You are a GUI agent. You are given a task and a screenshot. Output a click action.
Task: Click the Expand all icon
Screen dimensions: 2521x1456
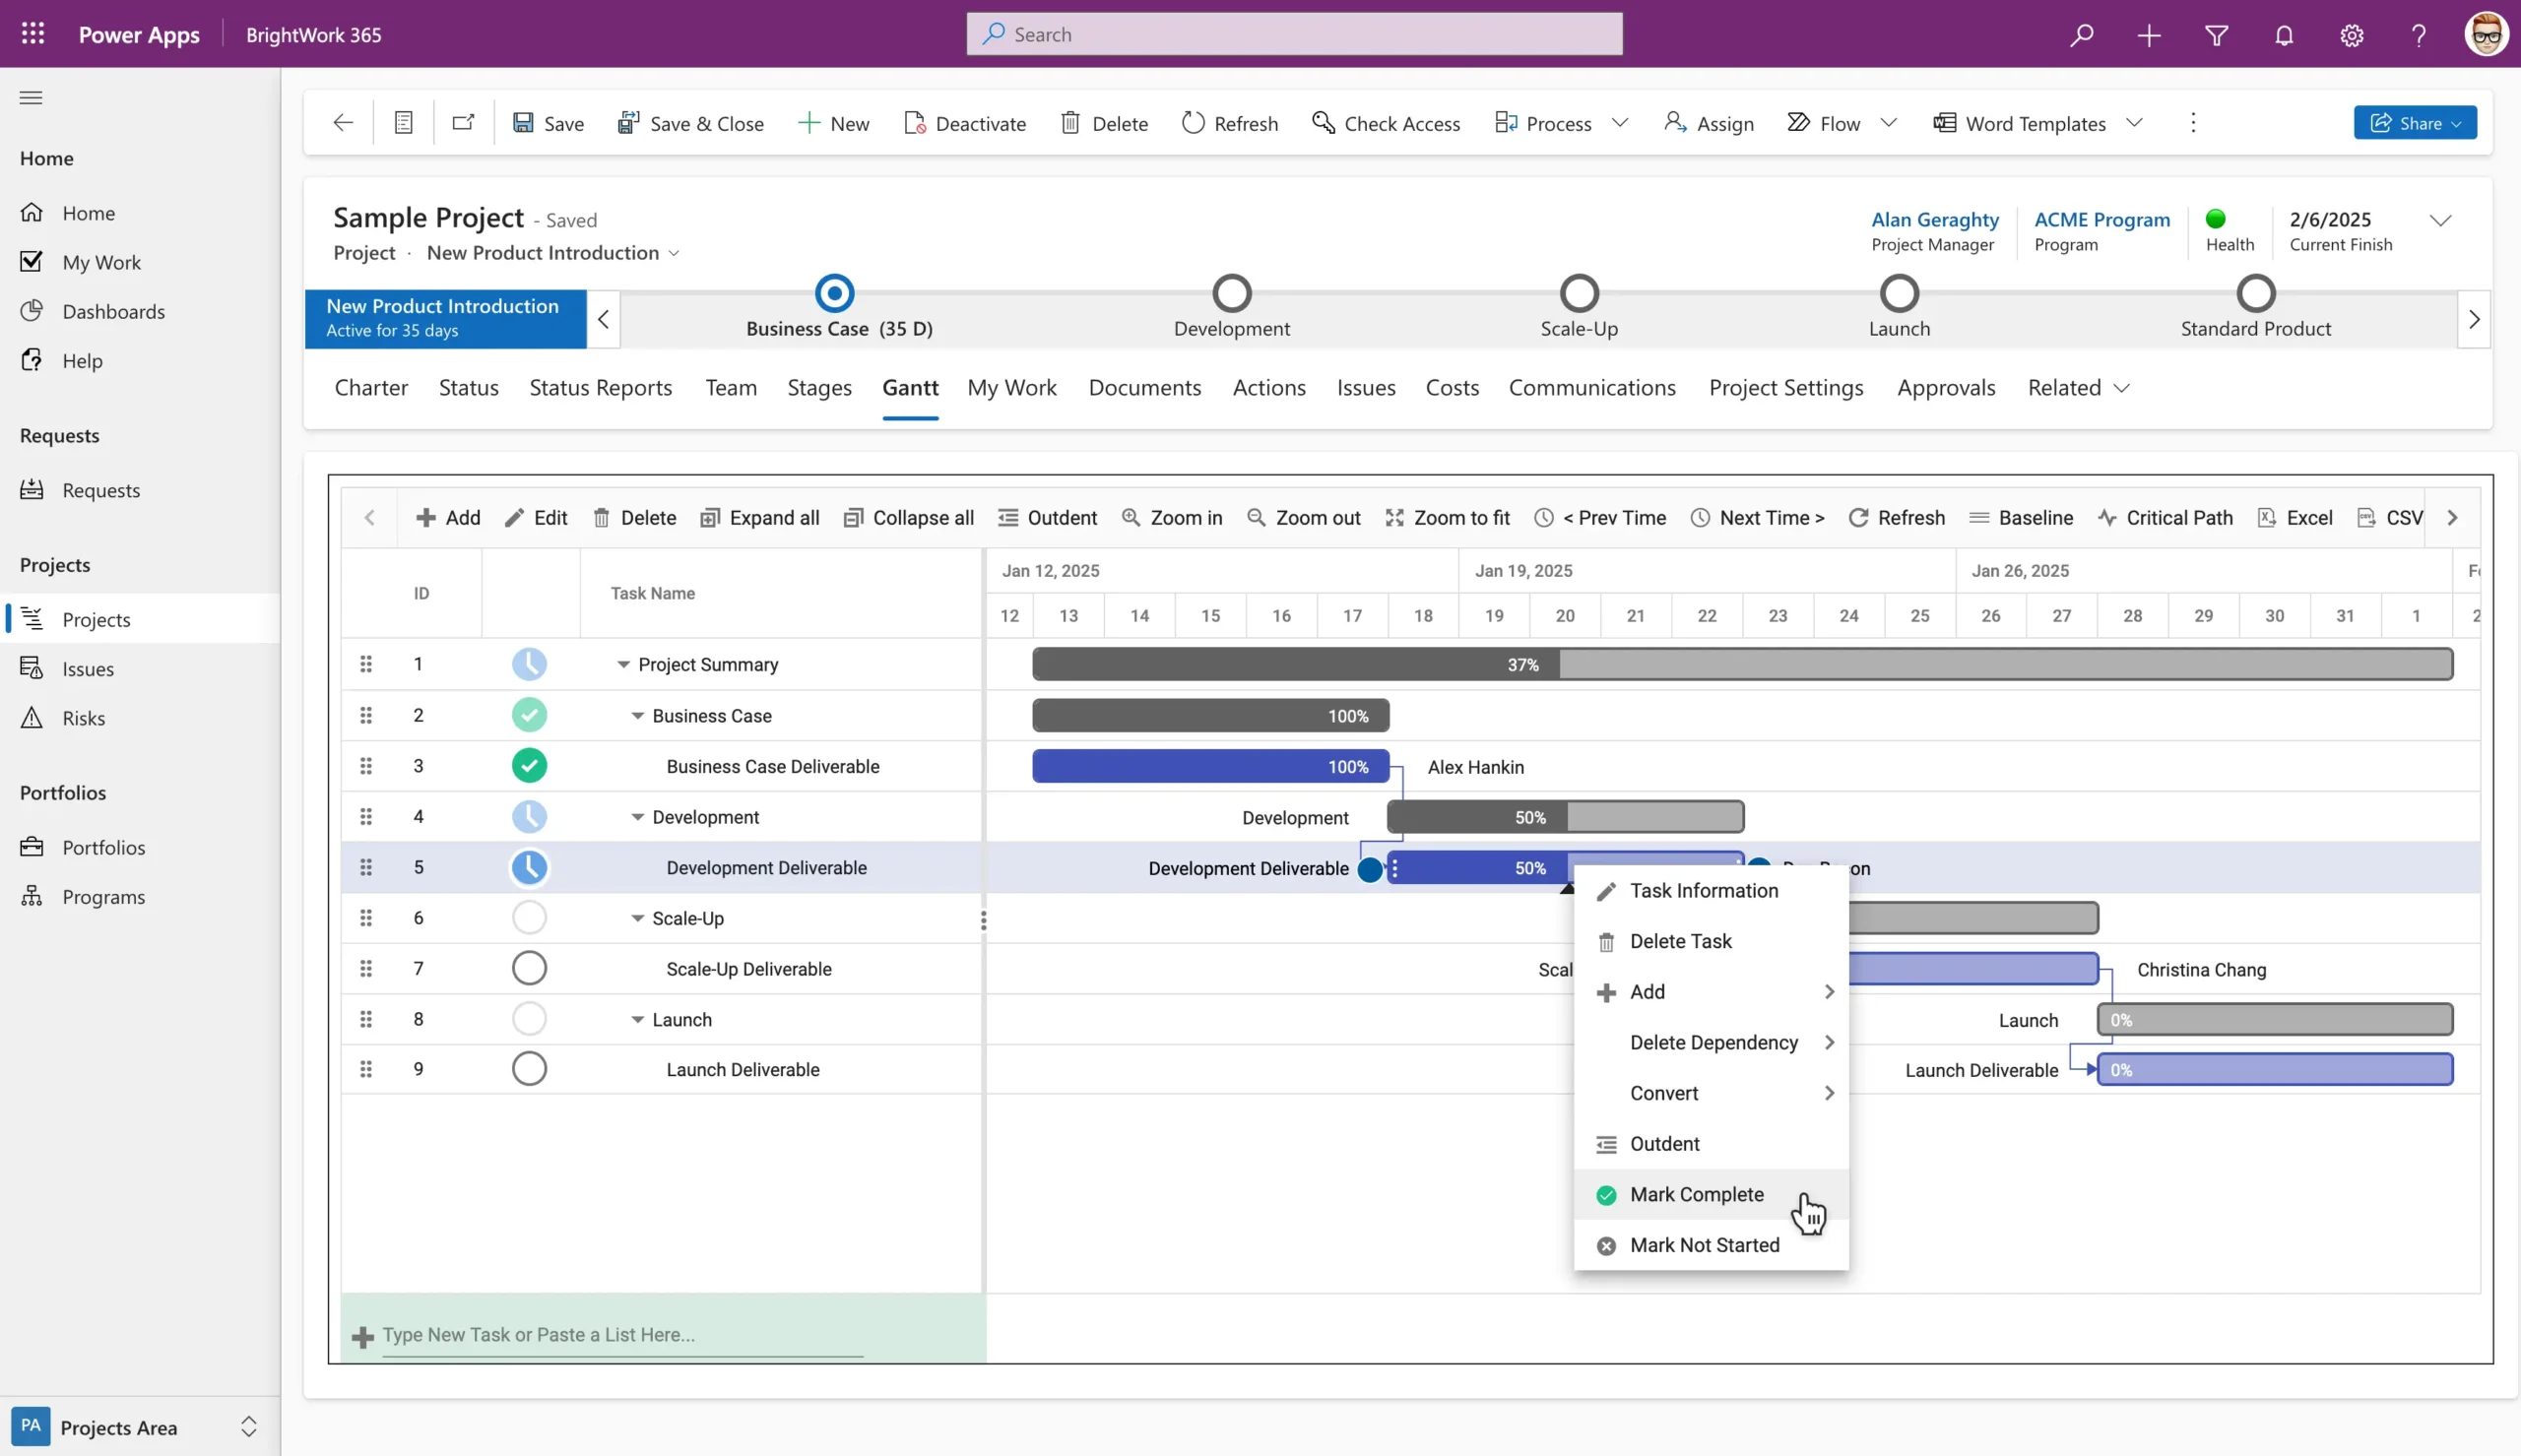pos(710,517)
